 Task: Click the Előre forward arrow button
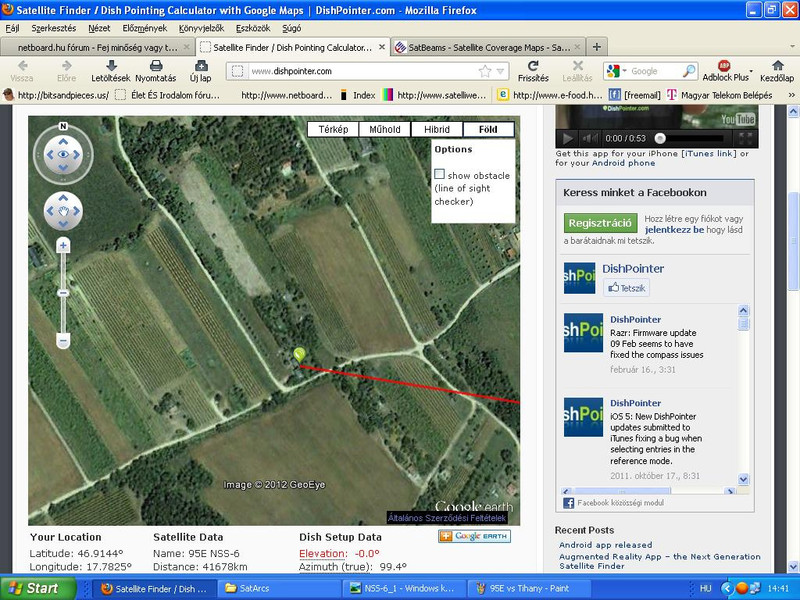[66, 71]
